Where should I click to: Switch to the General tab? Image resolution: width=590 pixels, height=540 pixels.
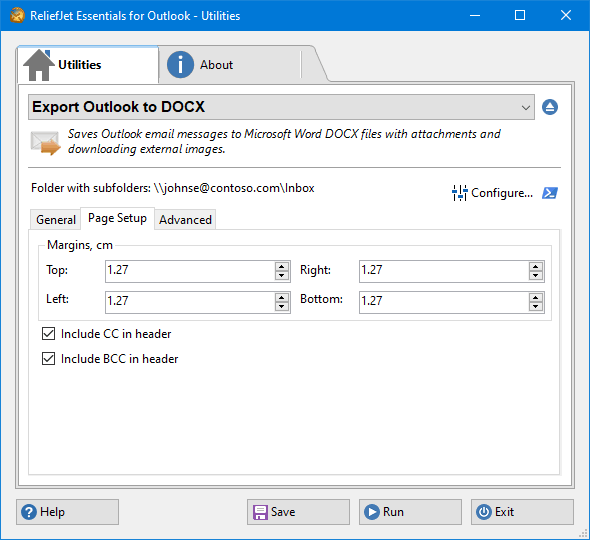click(56, 219)
